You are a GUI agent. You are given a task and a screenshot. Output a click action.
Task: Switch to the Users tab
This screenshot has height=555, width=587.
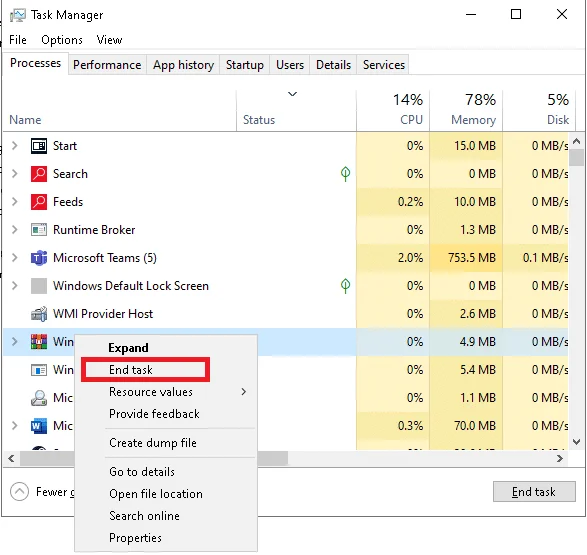point(290,65)
